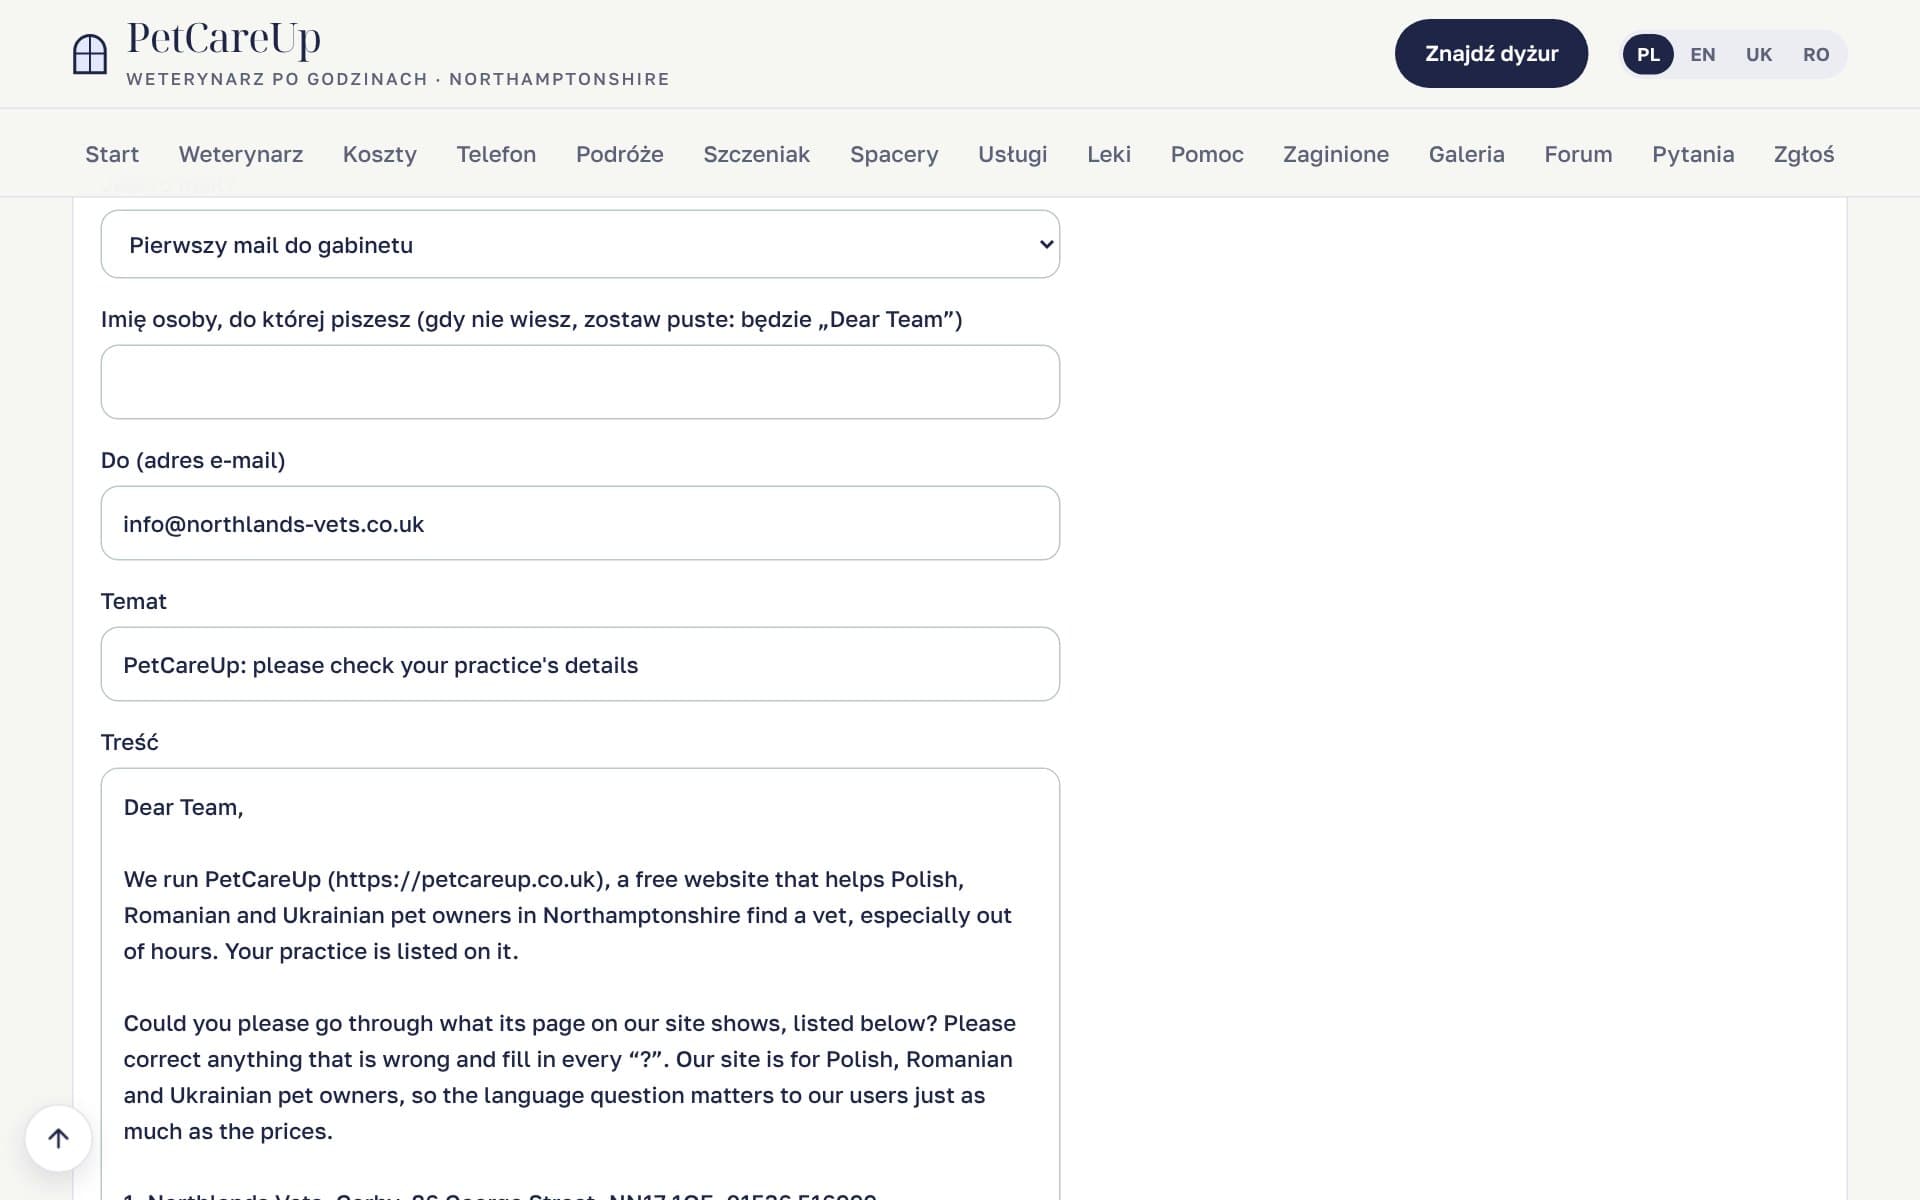Screen dimensions: 1920x1200
Task: Select the Forum navigation link
Action: (x=1578, y=154)
